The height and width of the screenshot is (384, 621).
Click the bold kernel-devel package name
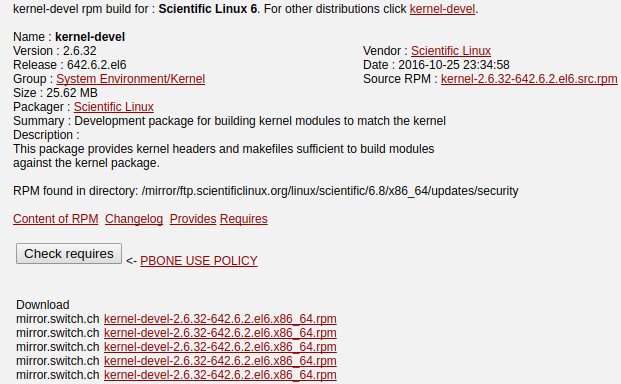coord(90,37)
